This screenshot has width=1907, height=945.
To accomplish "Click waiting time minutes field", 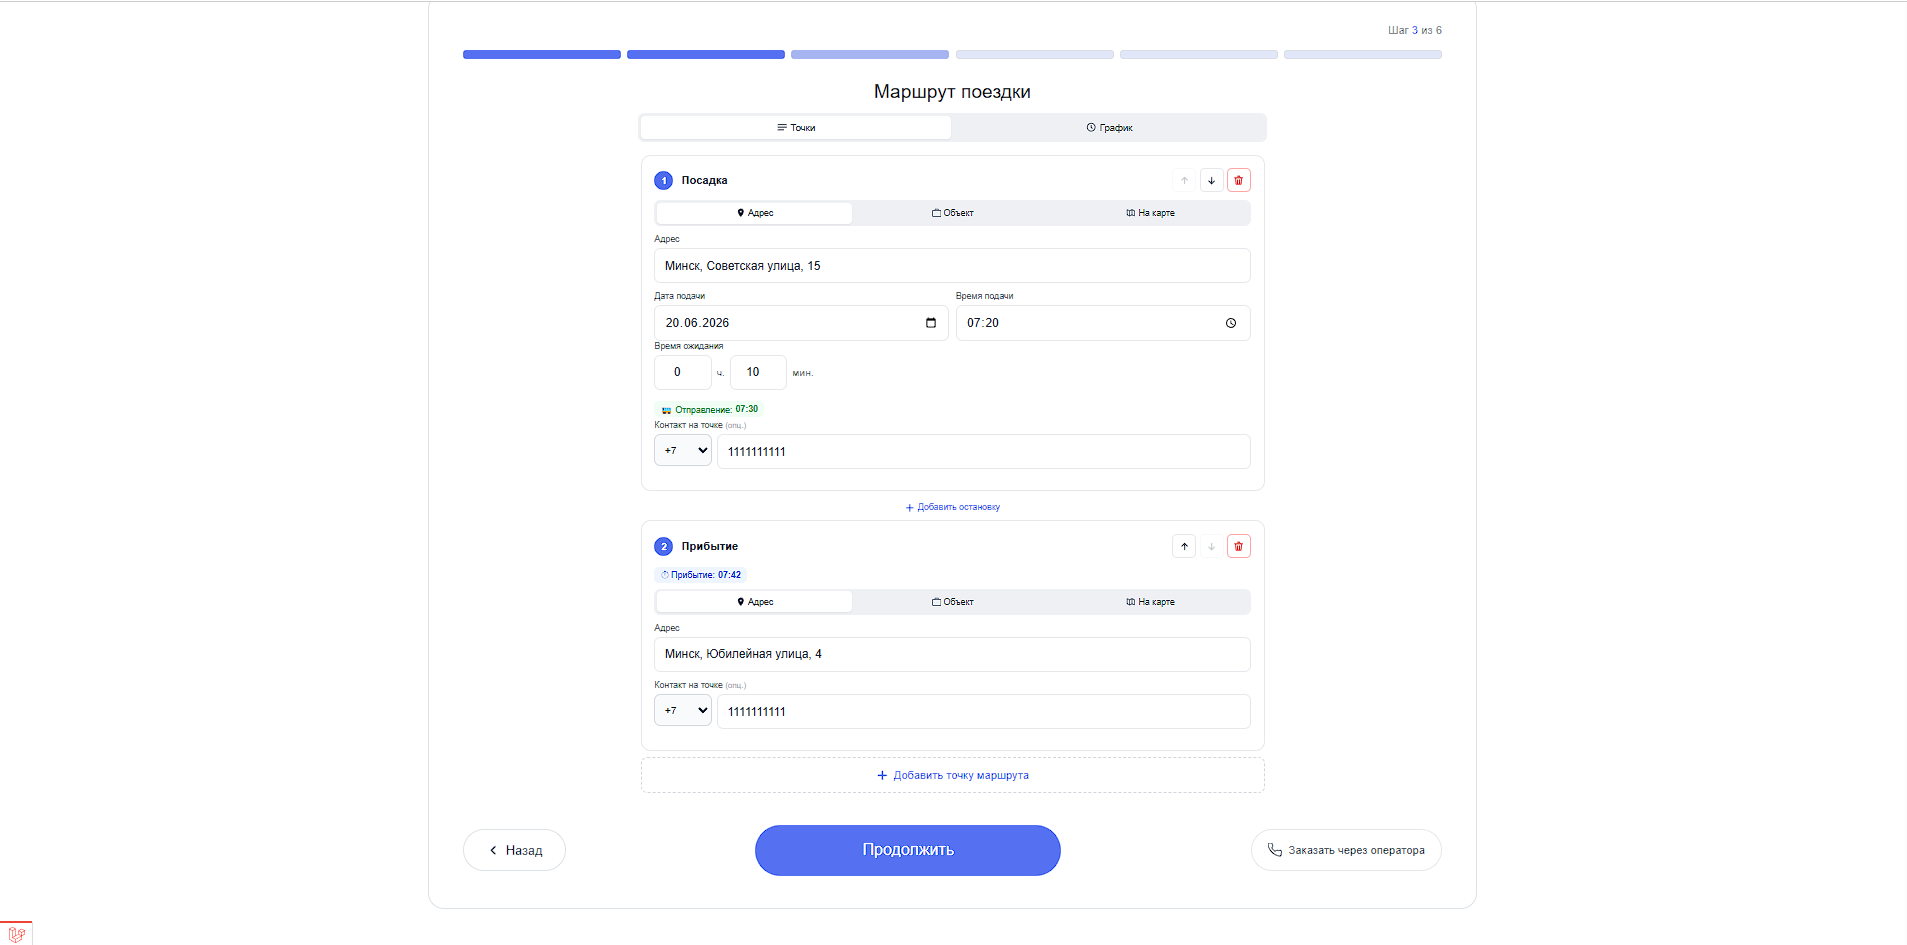I will 758,372.
